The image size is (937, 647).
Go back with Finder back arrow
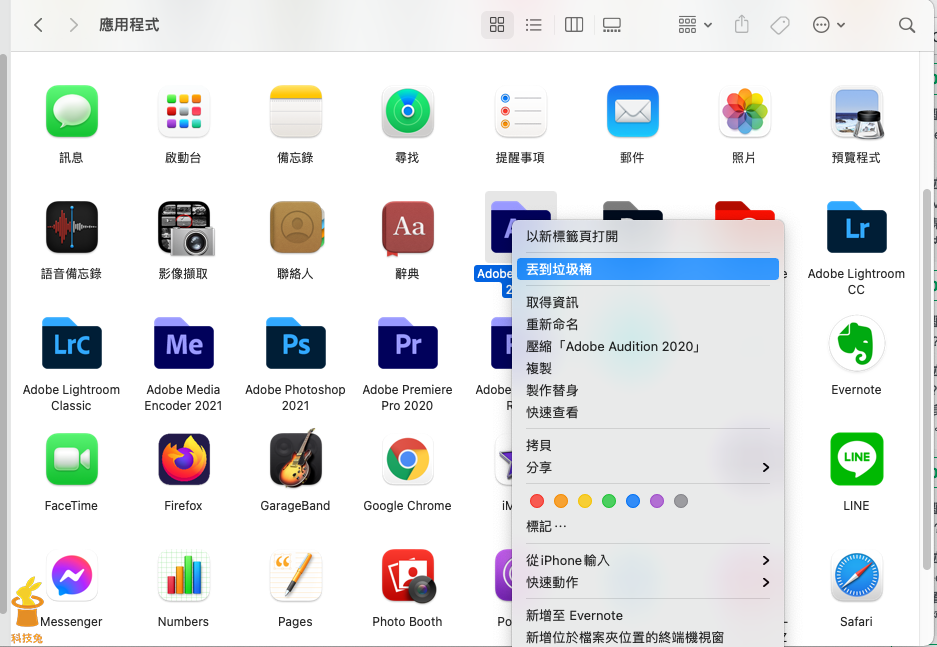coord(38,24)
